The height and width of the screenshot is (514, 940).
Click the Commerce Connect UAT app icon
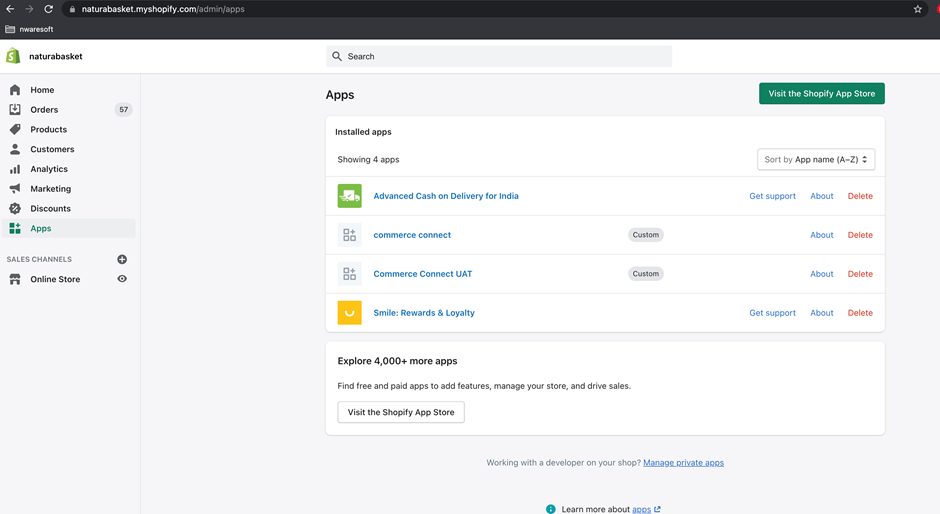(349, 274)
